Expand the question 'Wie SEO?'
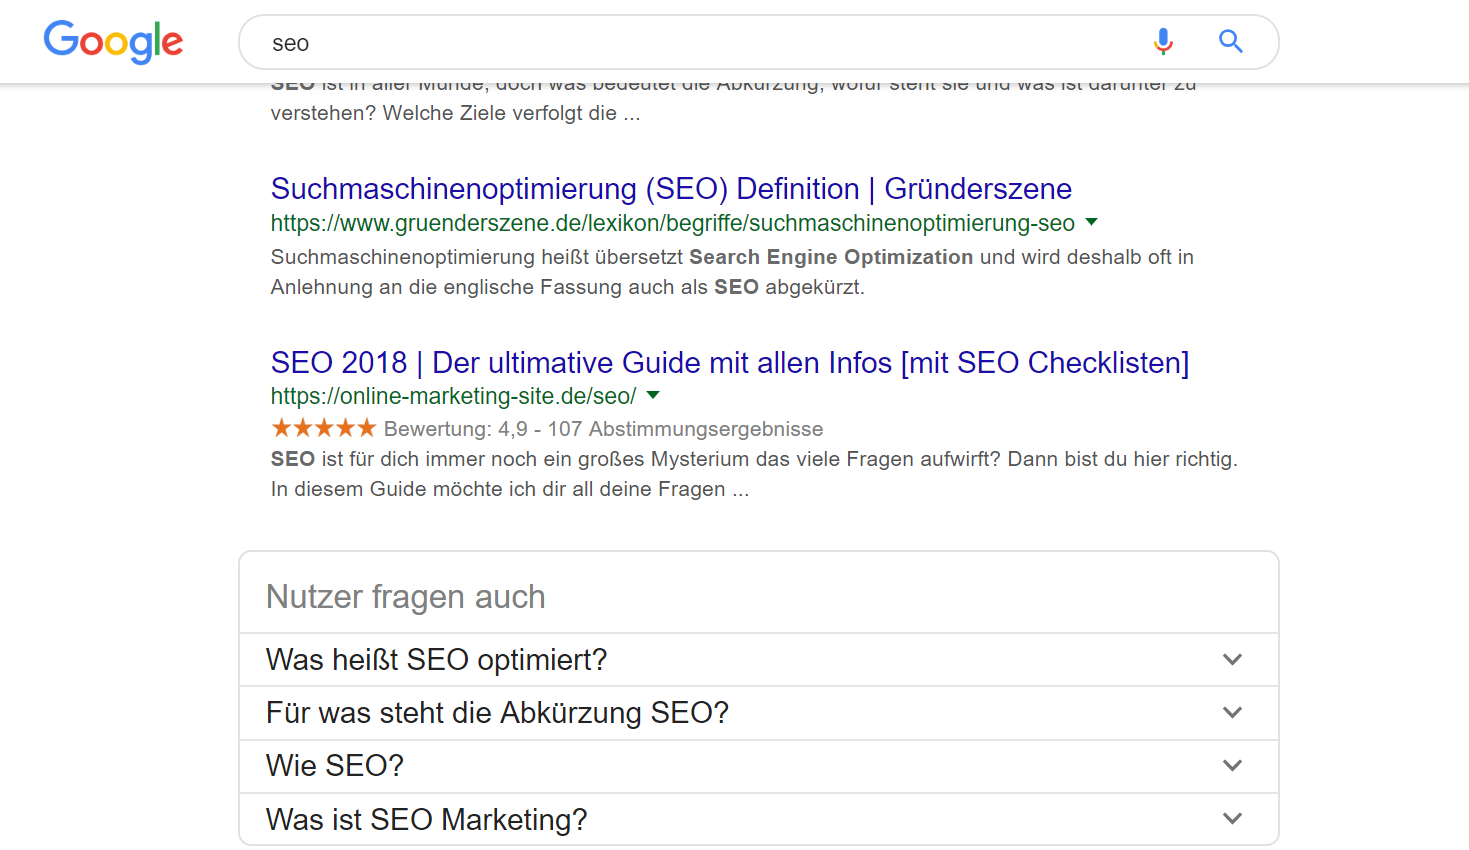Viewport: 1469px width, 850px height. click(x=334, y=765)
